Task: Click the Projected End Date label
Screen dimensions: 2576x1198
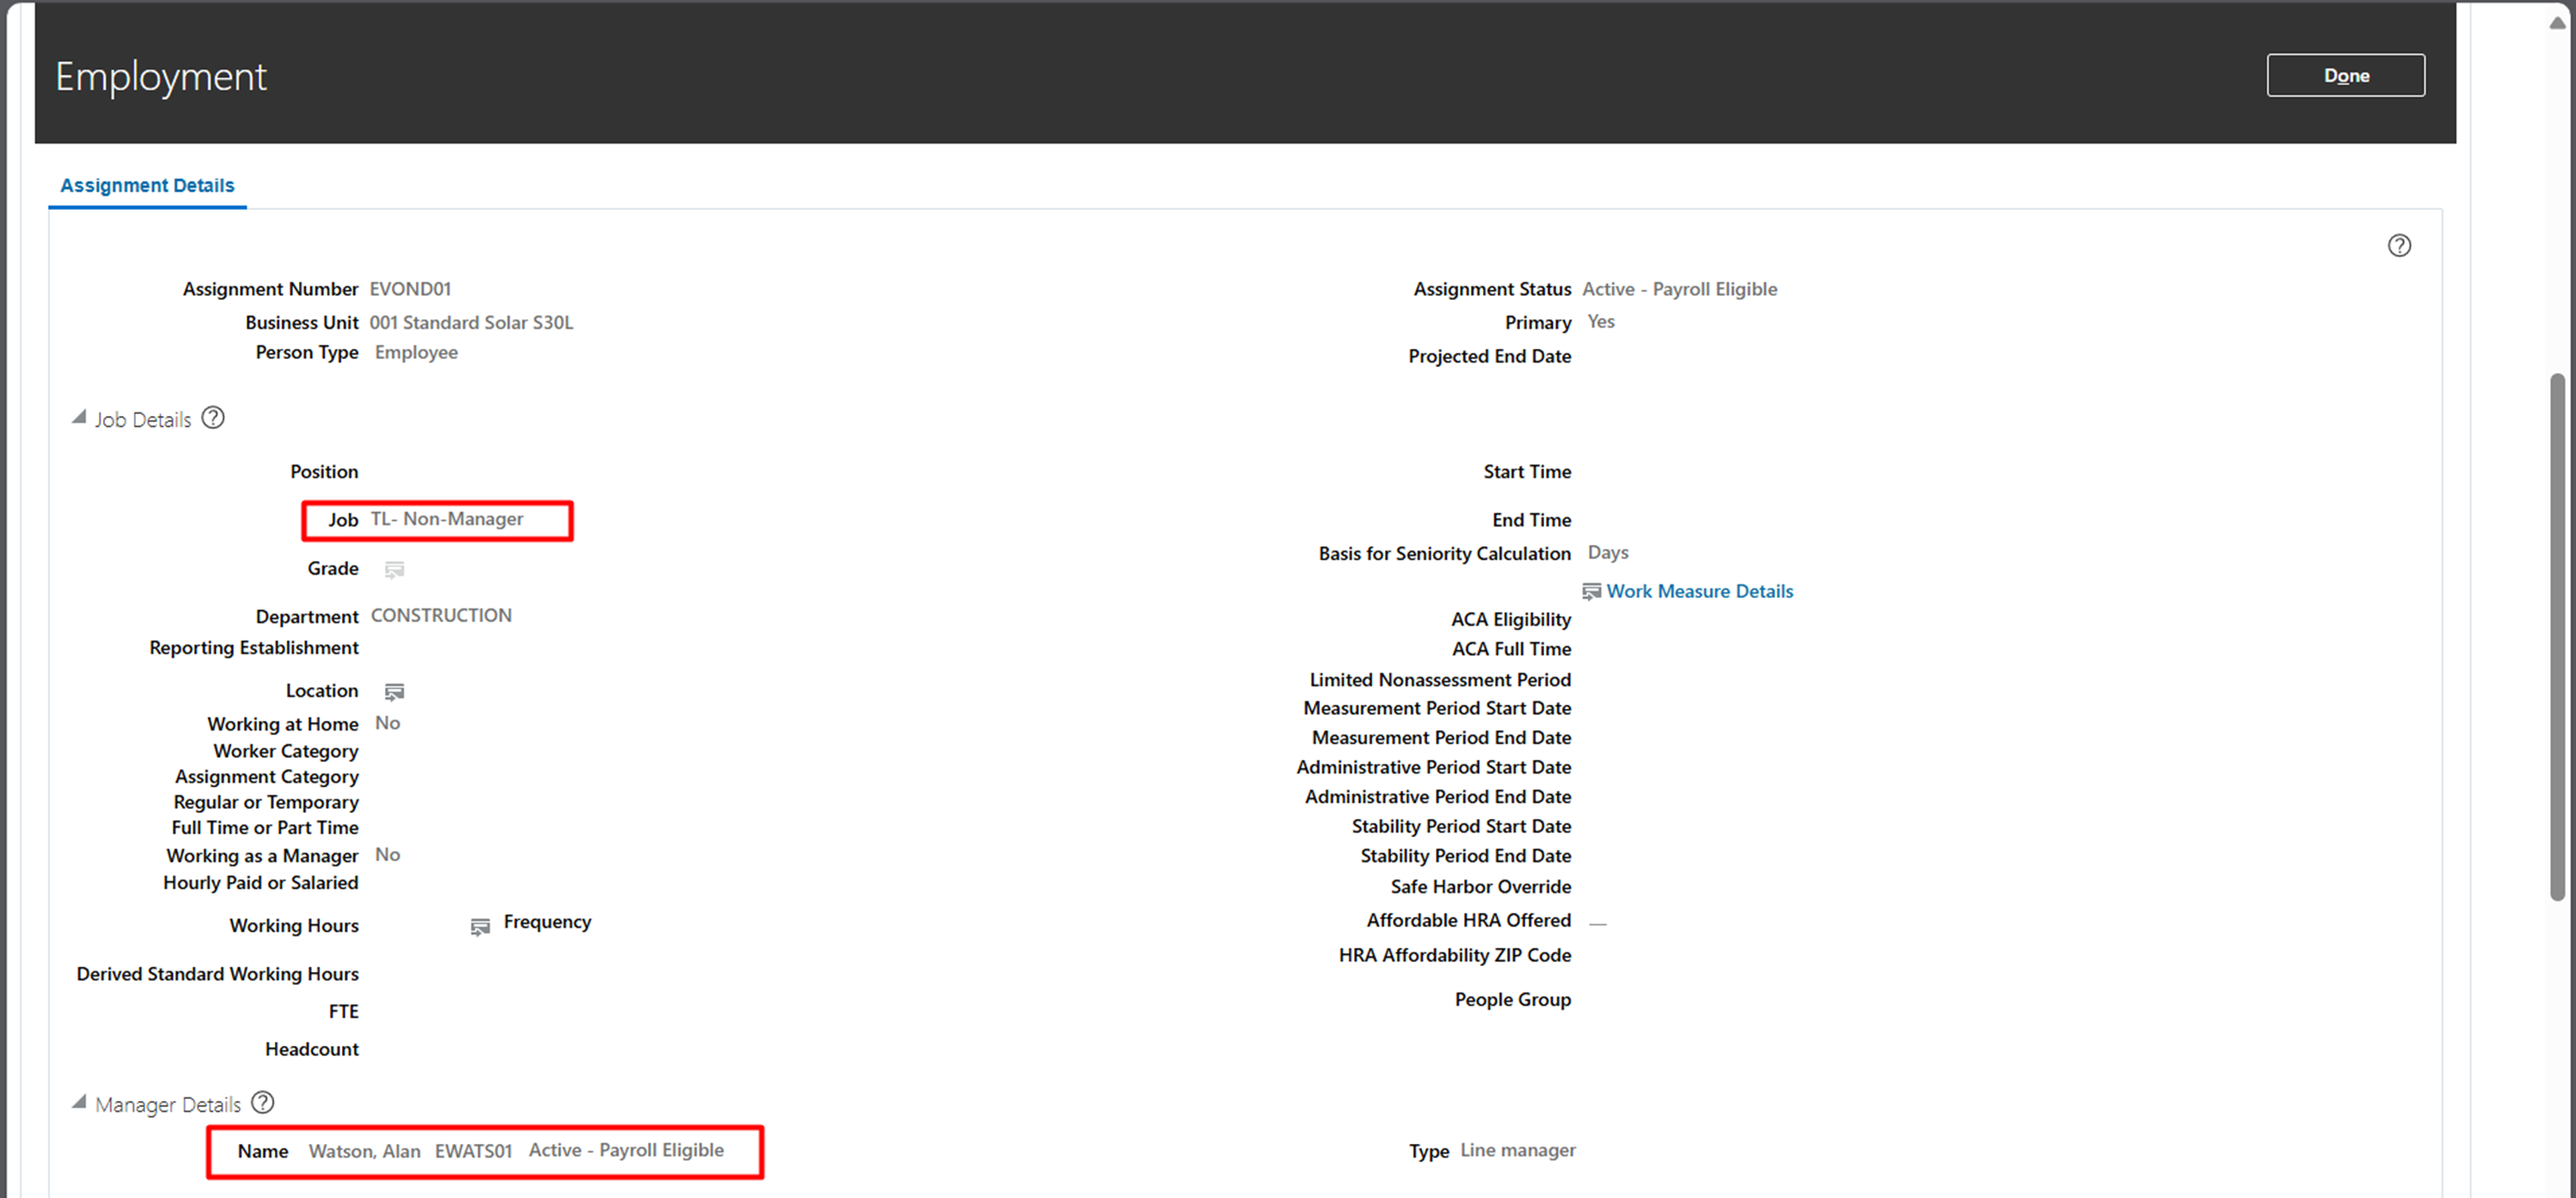Action: 1489,356
